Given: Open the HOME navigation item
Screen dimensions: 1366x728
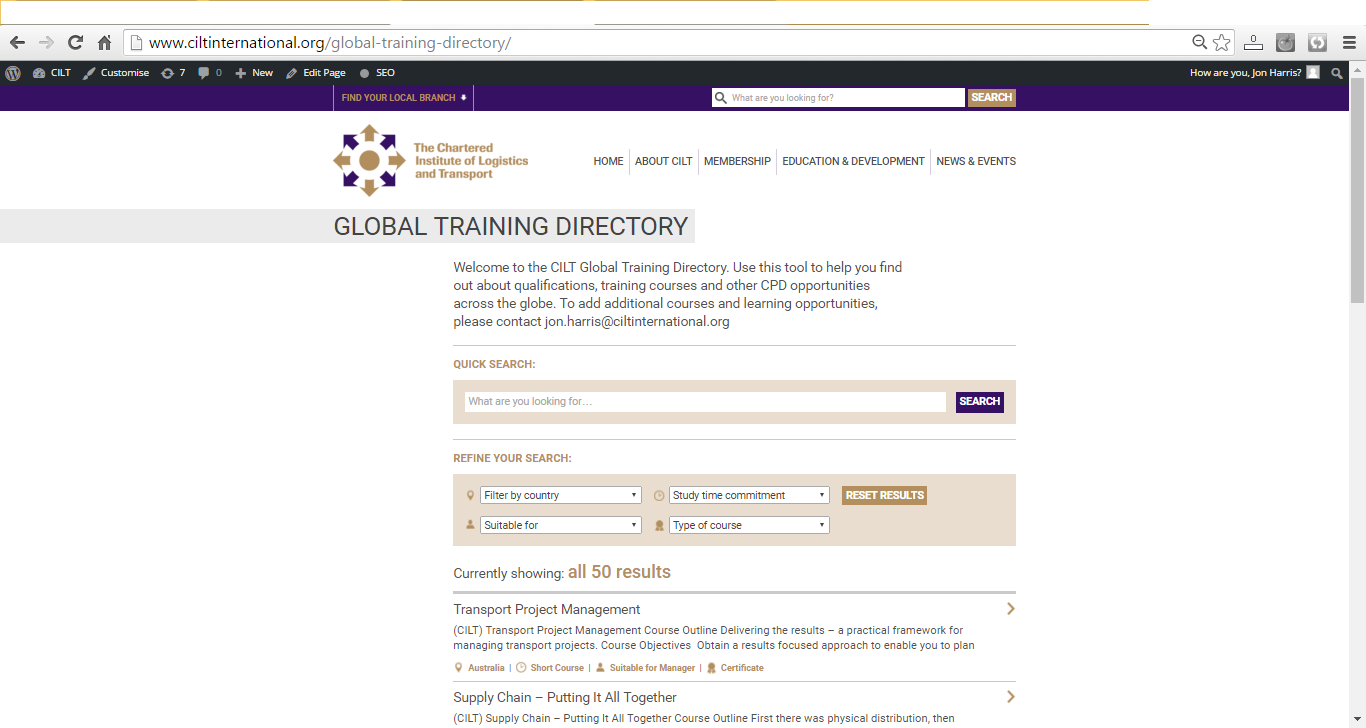Looking at the screenshot, I should (x=608, y=161).
